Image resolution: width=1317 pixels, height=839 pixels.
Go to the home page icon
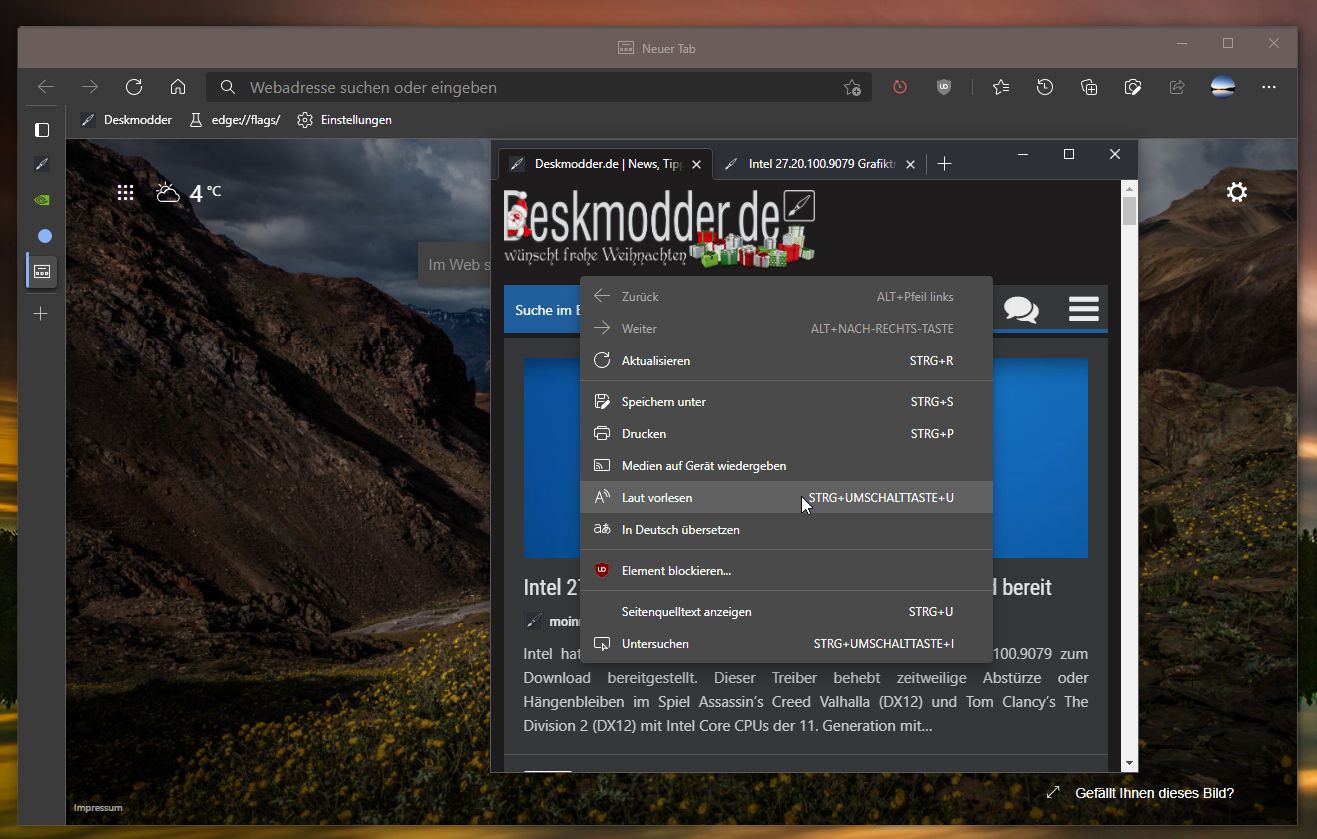point(178,87)
